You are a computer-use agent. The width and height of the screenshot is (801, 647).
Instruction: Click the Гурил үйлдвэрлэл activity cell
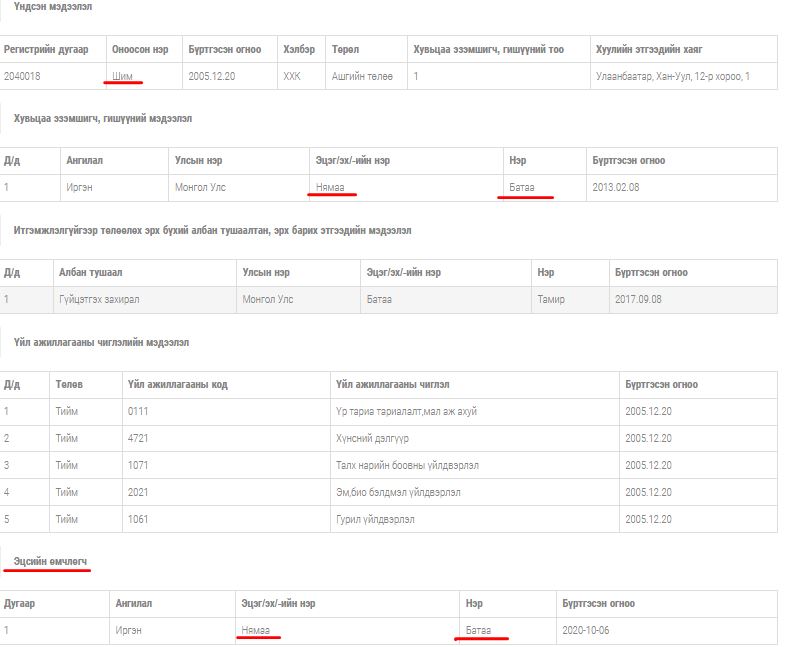(375, 519)
